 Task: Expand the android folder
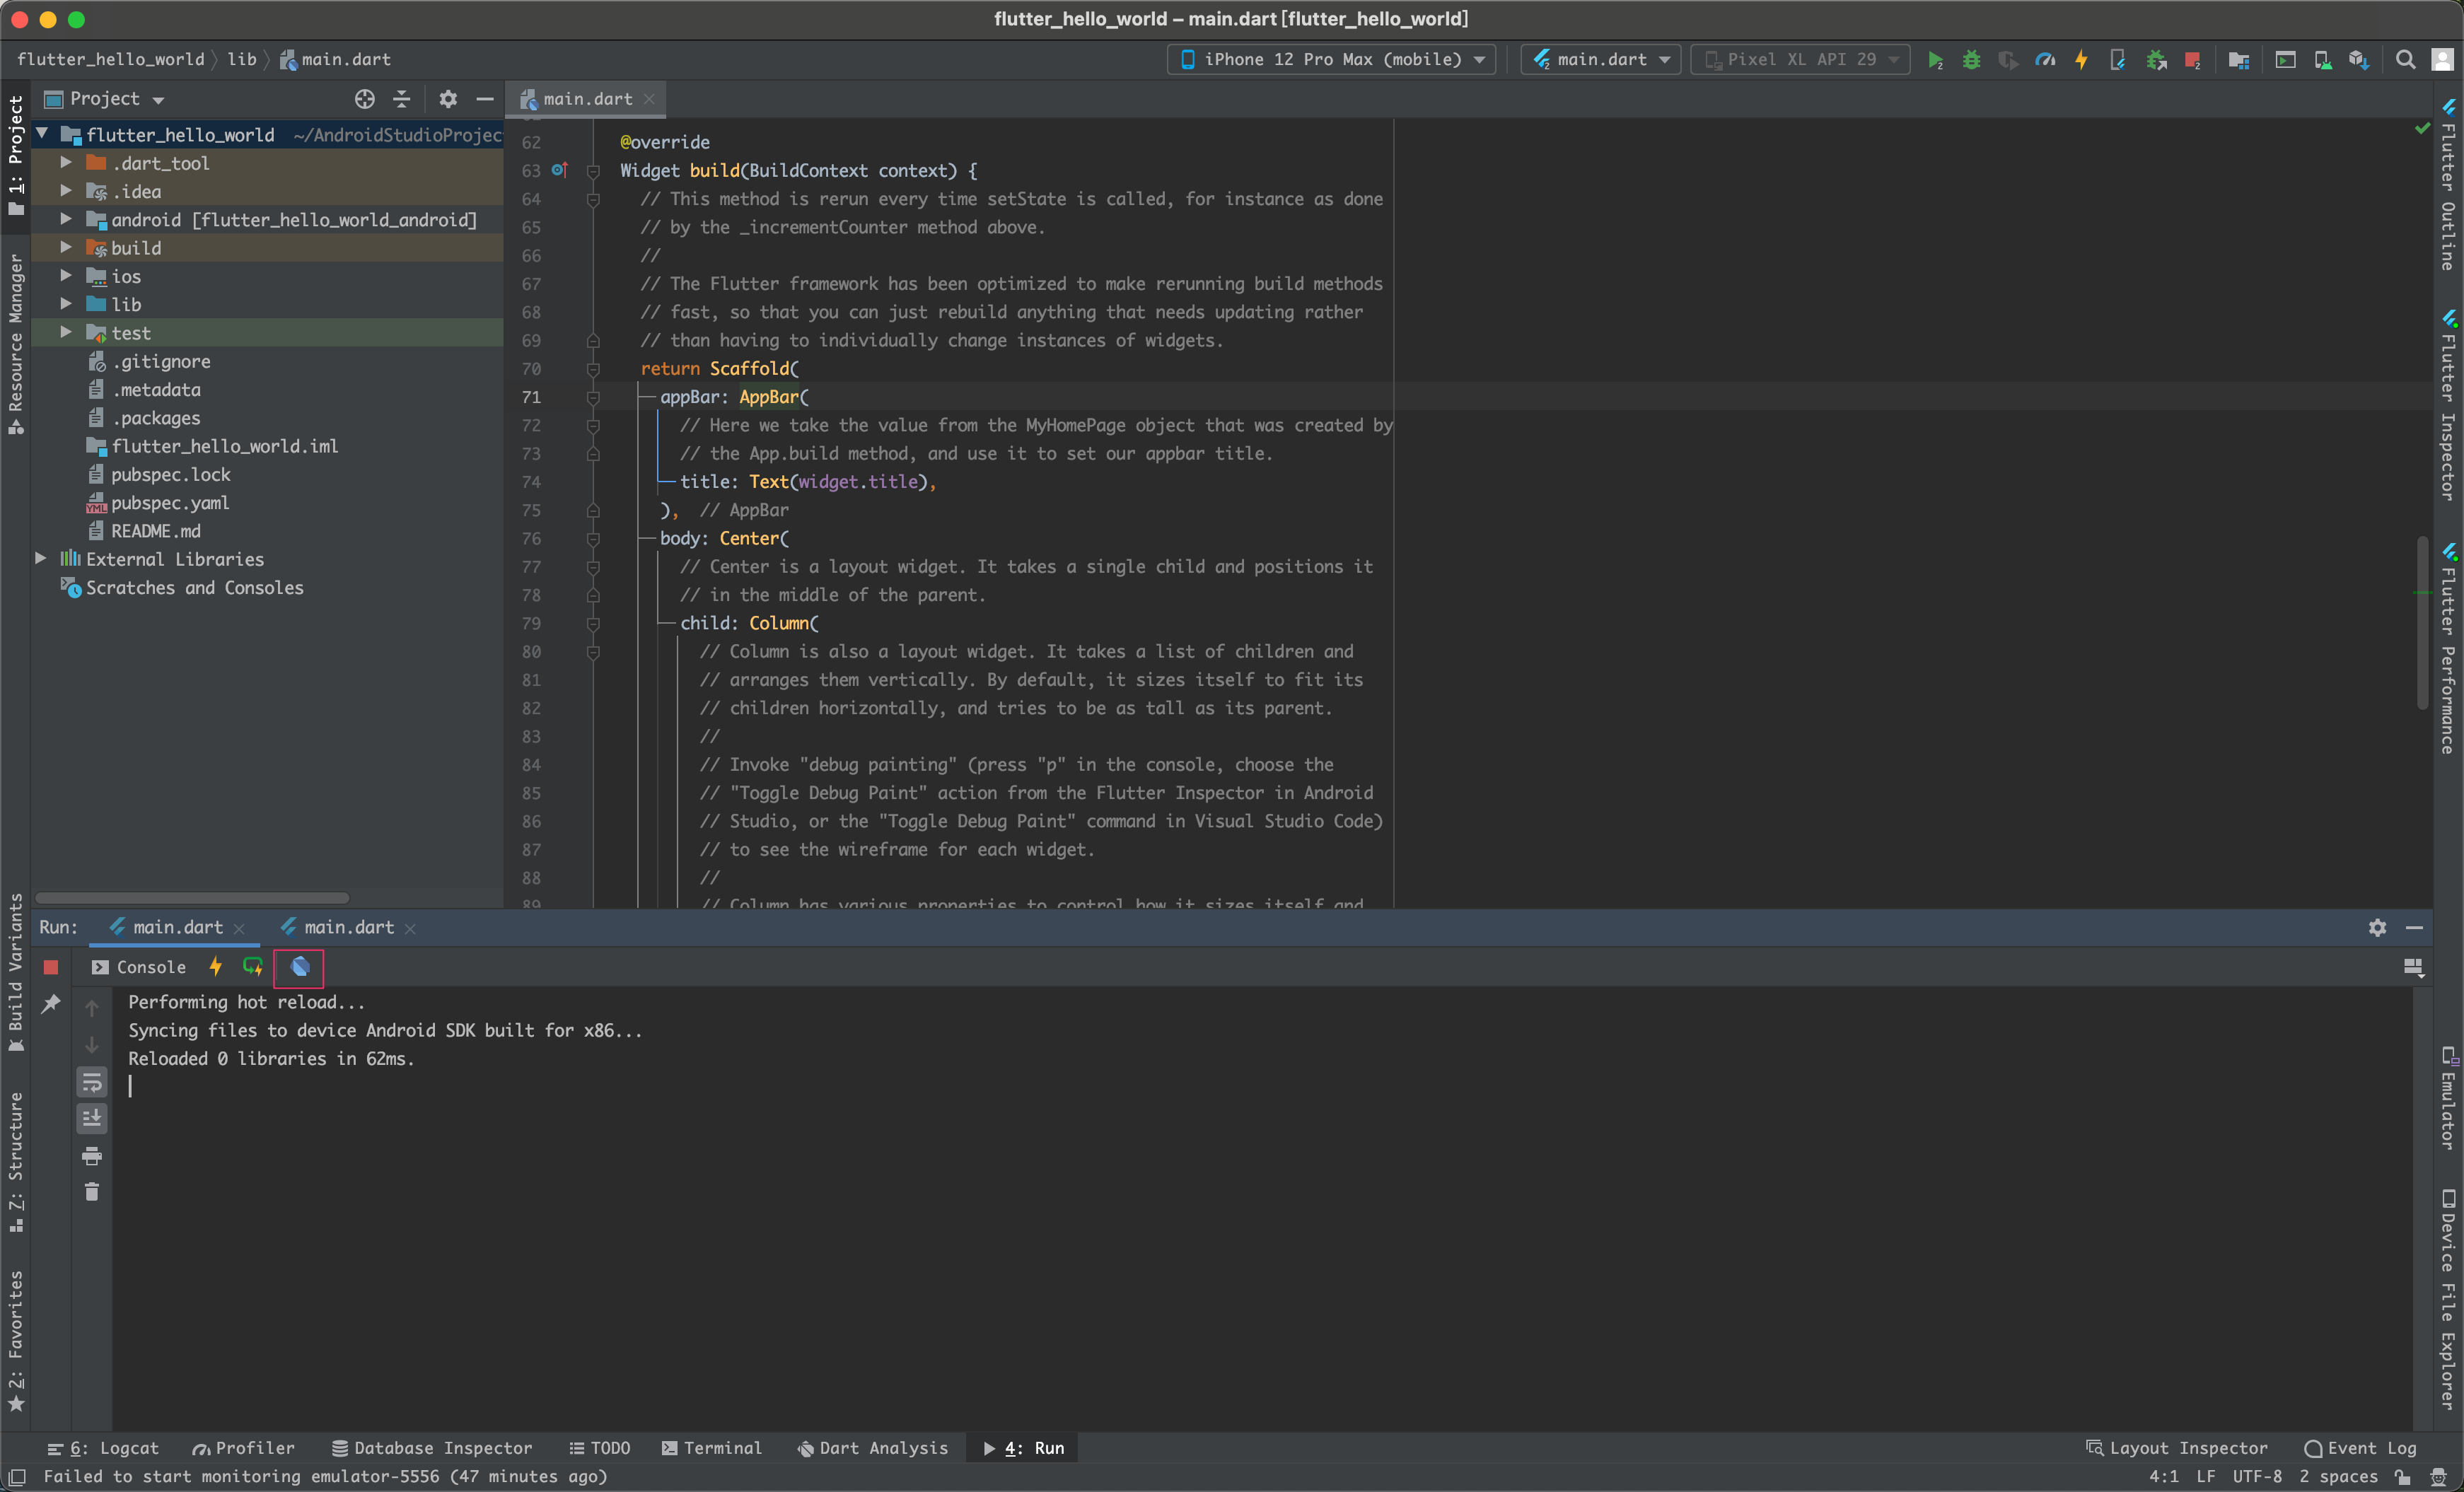pos(65,218)
